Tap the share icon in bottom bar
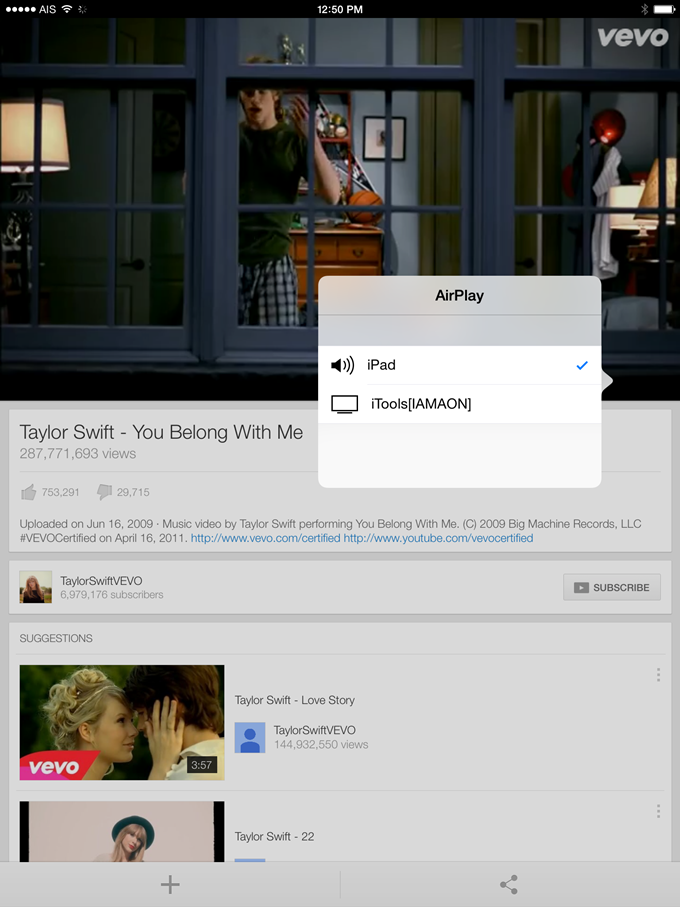The image size is (680, 907). [509, 884]
